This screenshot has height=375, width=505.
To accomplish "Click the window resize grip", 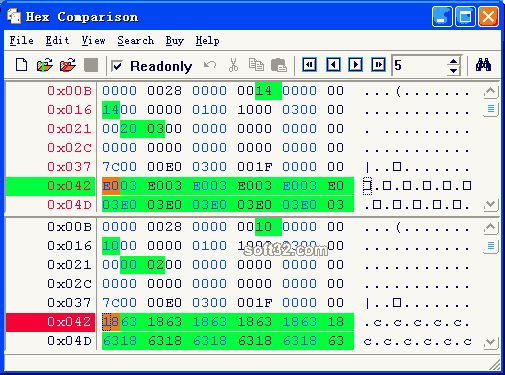I will 495,365.
